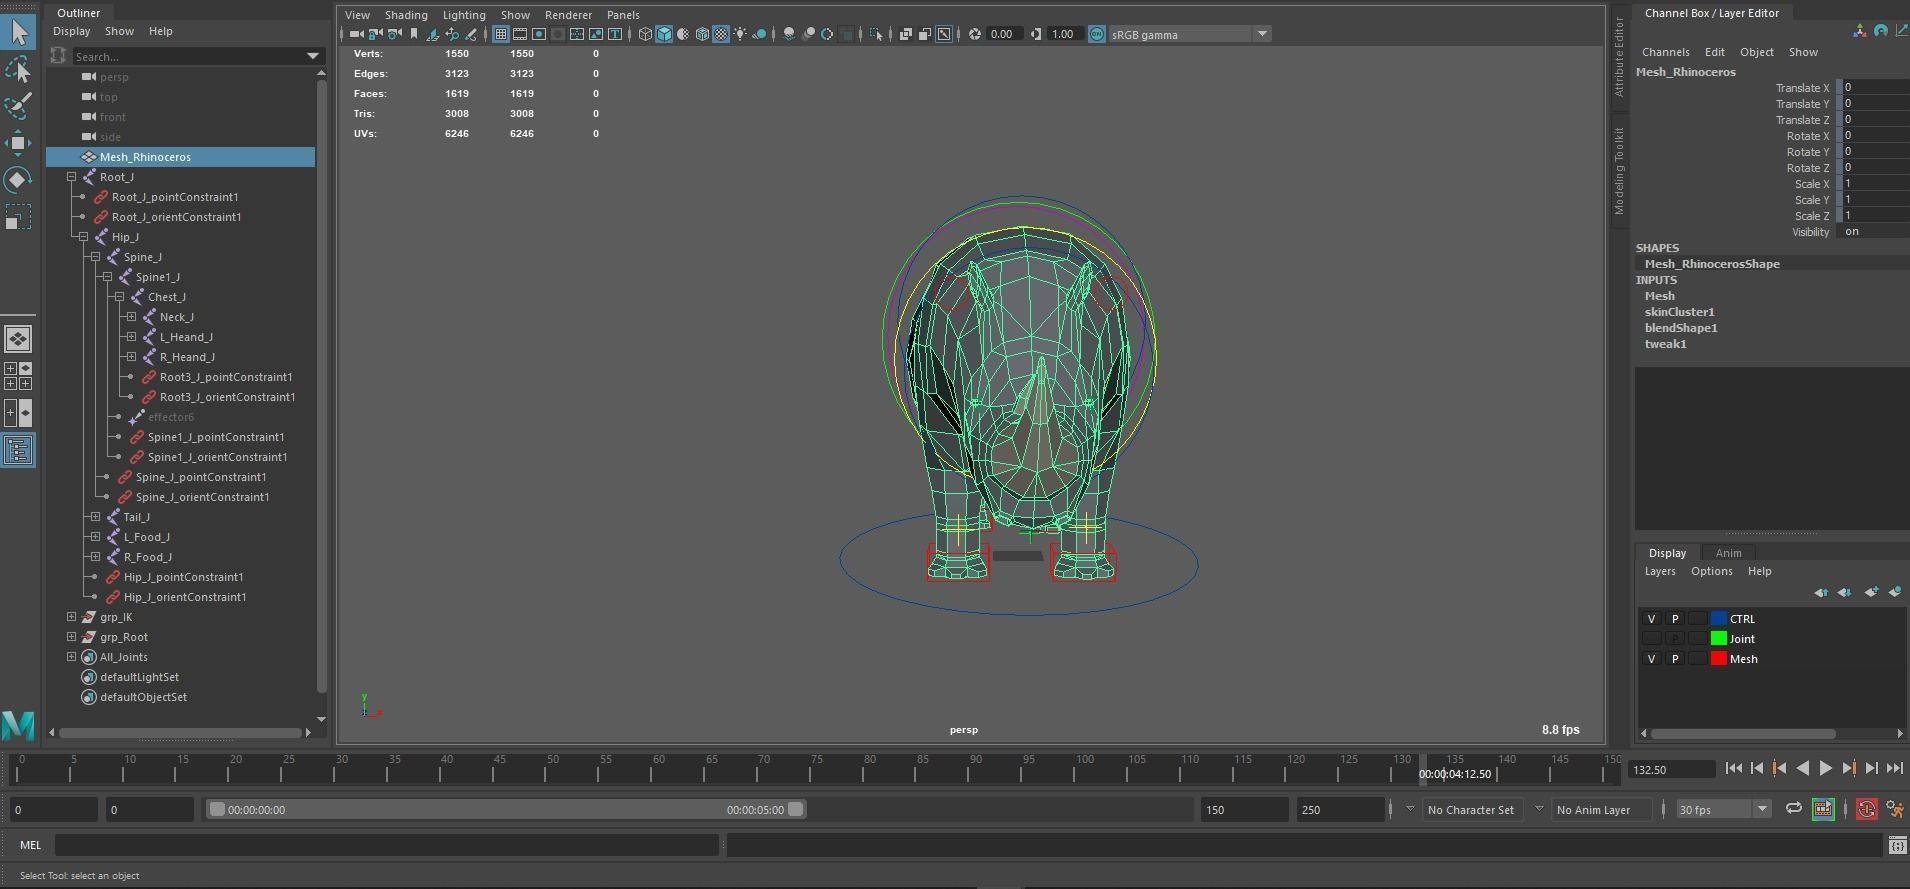Open the viewport Shading menu
Image resolution: width=1910 pixels, height=889 pixels.
pos(406,15)
